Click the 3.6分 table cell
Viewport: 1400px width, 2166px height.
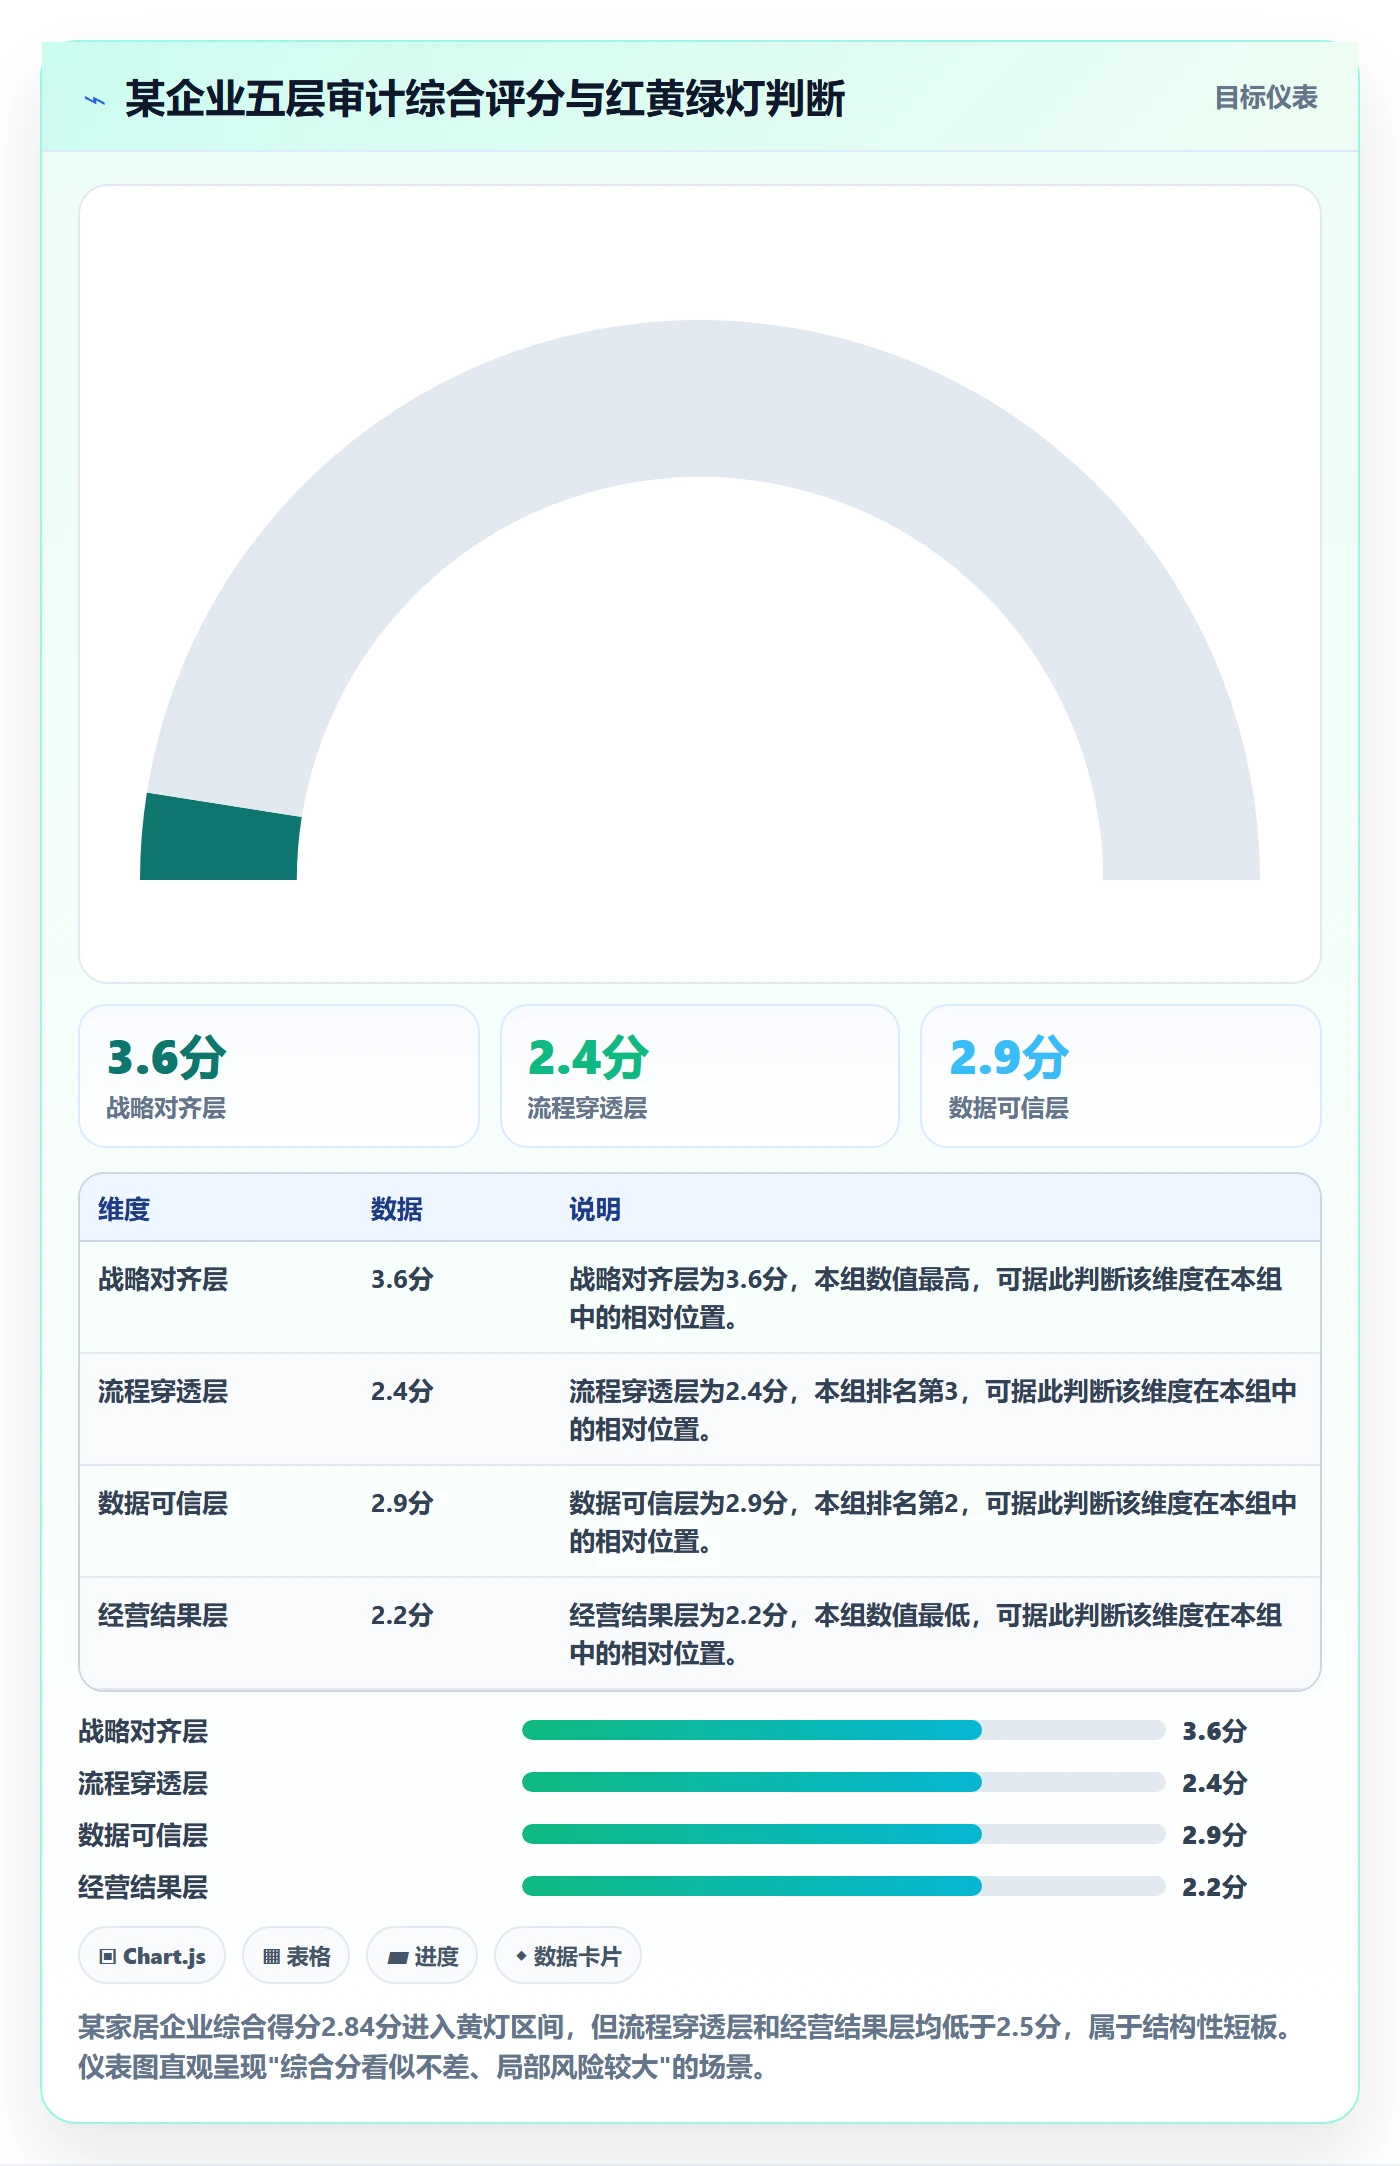tap(402, 1279)
